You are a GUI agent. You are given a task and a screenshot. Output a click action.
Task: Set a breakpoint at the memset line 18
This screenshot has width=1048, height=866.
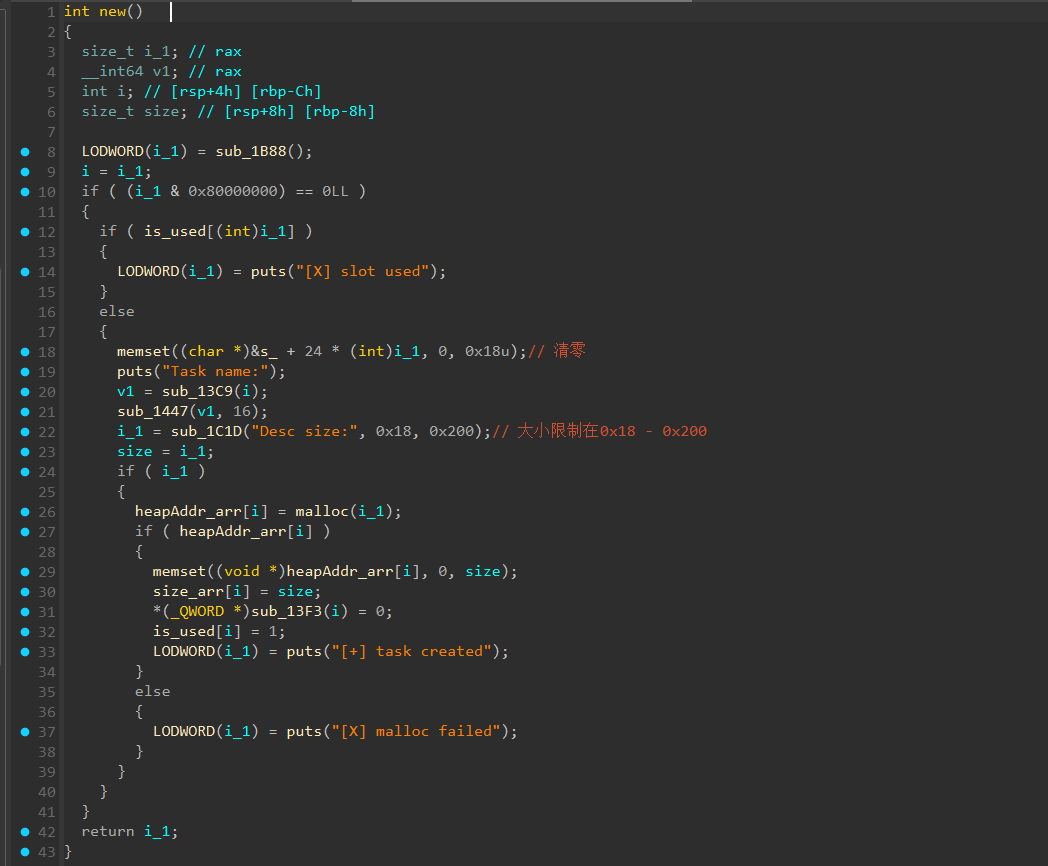click(24, 352)
